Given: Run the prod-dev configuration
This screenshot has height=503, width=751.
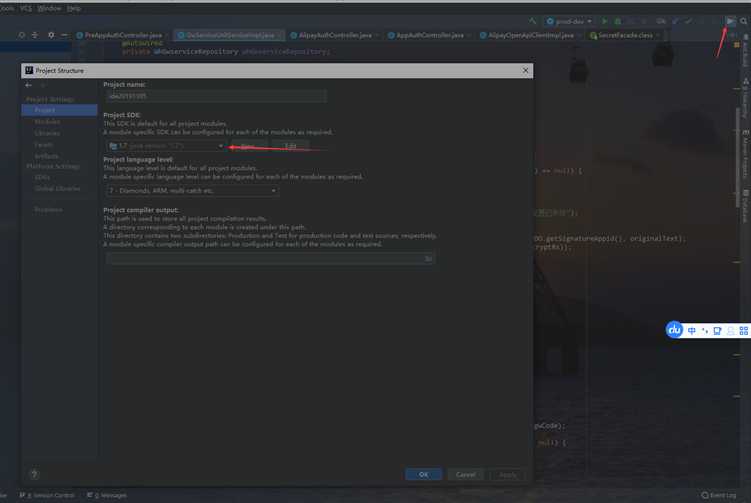Looking at the screenshot, I should click(604, 21).
